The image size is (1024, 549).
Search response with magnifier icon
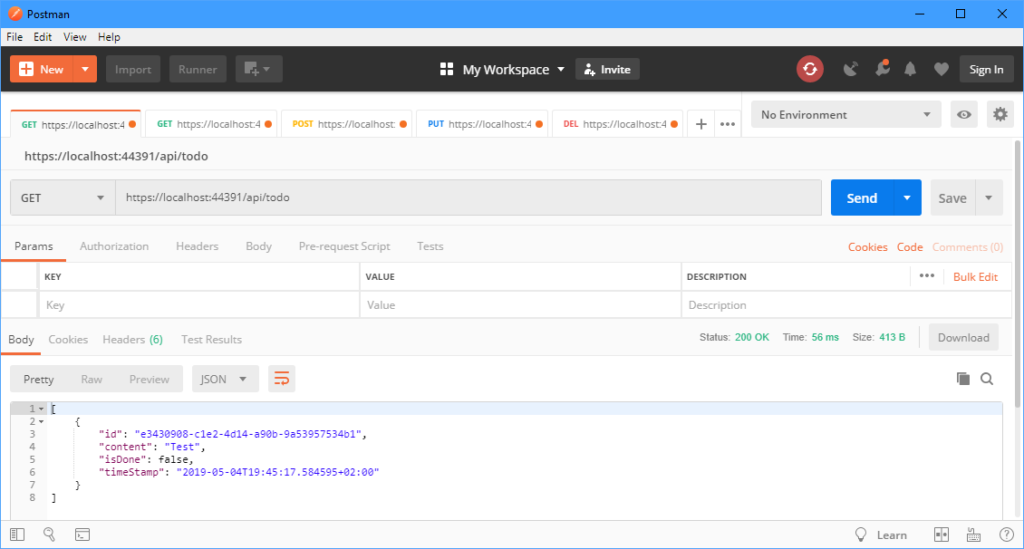click(x=987, y=379)
